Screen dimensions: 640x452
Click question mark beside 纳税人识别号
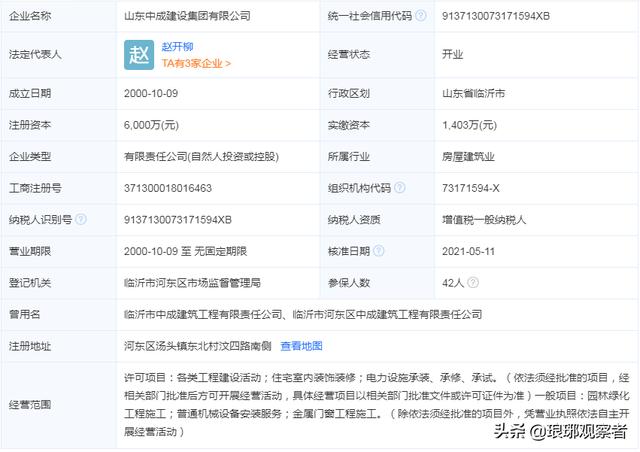pyautogui.click(x=80, y=219)
